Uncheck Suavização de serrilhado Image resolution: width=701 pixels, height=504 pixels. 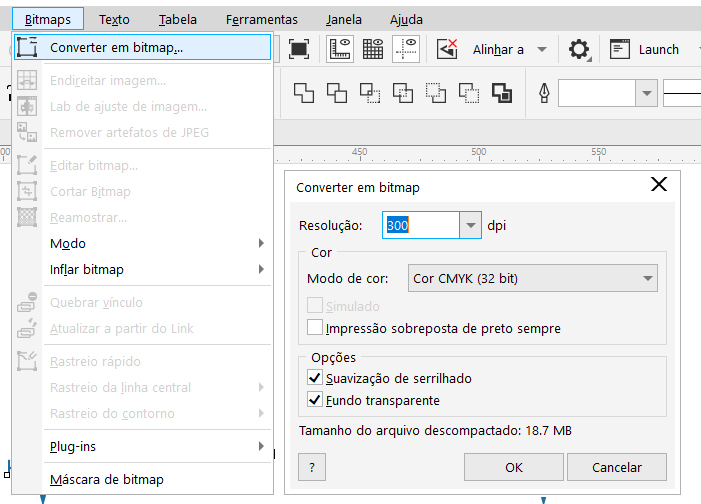(316, 378)
